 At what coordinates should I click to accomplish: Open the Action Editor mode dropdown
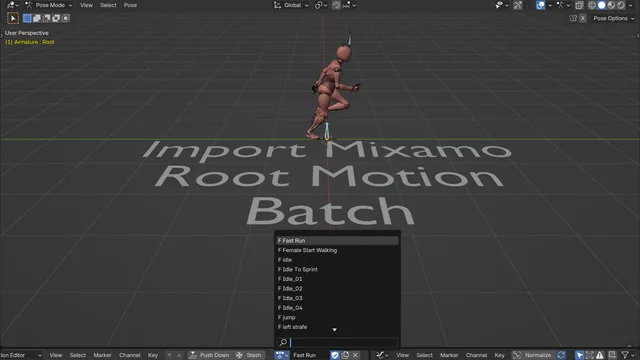(21, 355)
